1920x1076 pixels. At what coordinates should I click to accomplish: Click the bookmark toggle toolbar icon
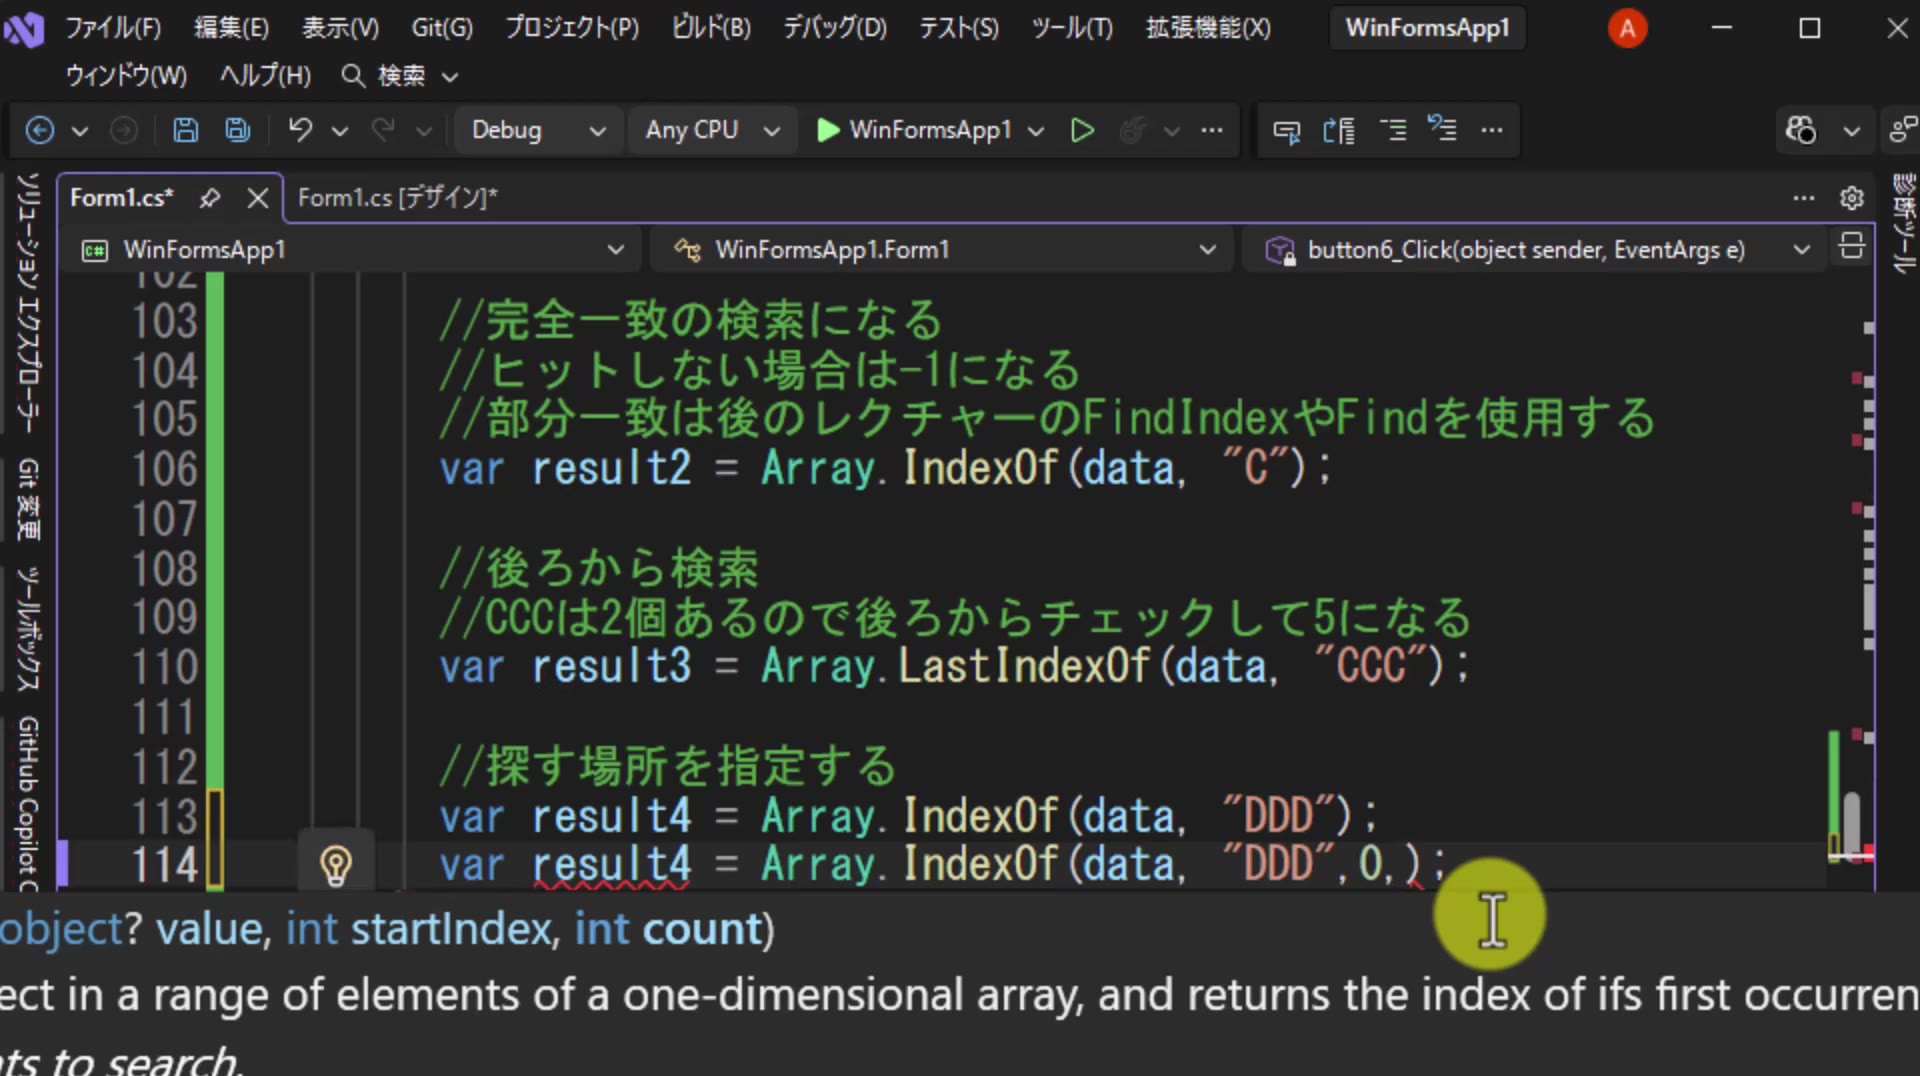point(1339,130)
